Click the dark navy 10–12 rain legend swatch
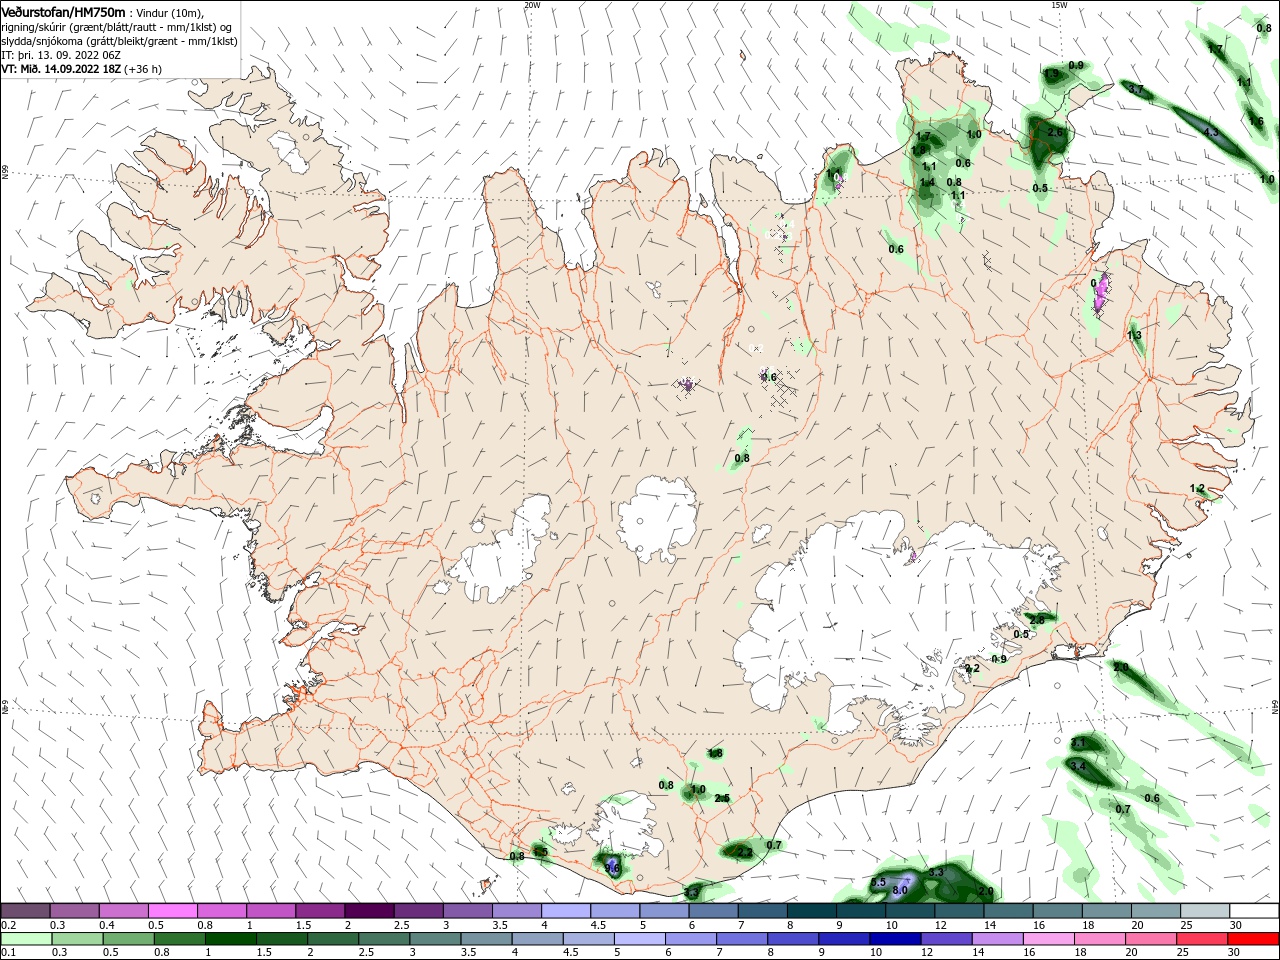The image size is (1280, 960). tap(894, 939)
